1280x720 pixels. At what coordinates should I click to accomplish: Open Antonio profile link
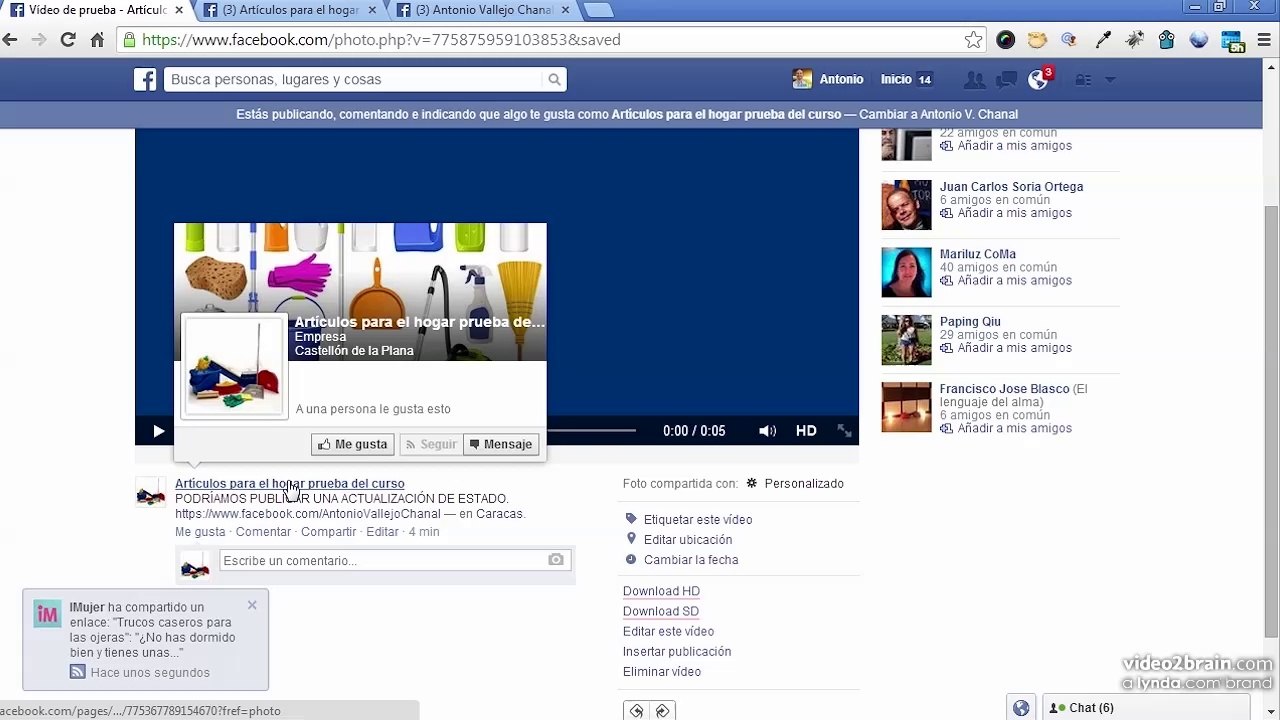pyautogui.click(x=828, y=79)
